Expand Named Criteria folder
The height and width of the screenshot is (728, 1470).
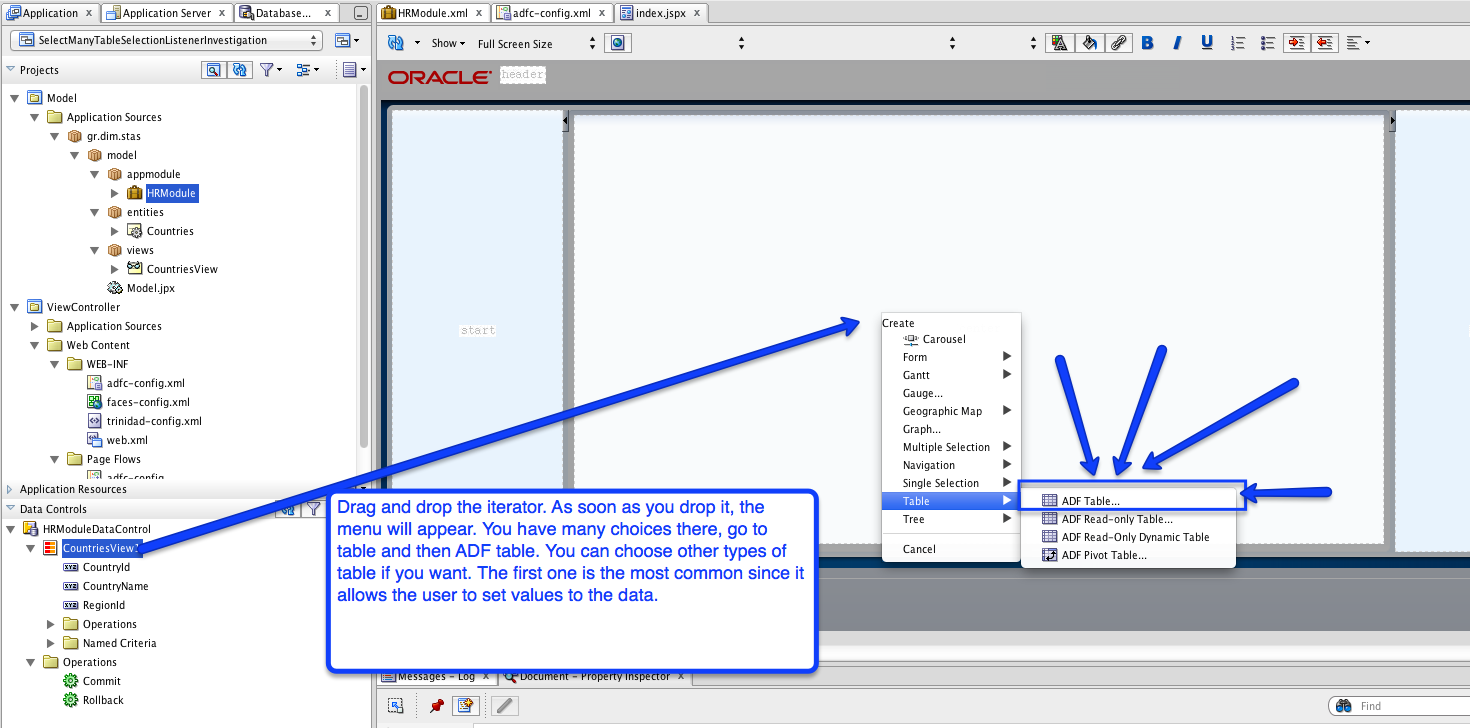click(x=52, y=643)
